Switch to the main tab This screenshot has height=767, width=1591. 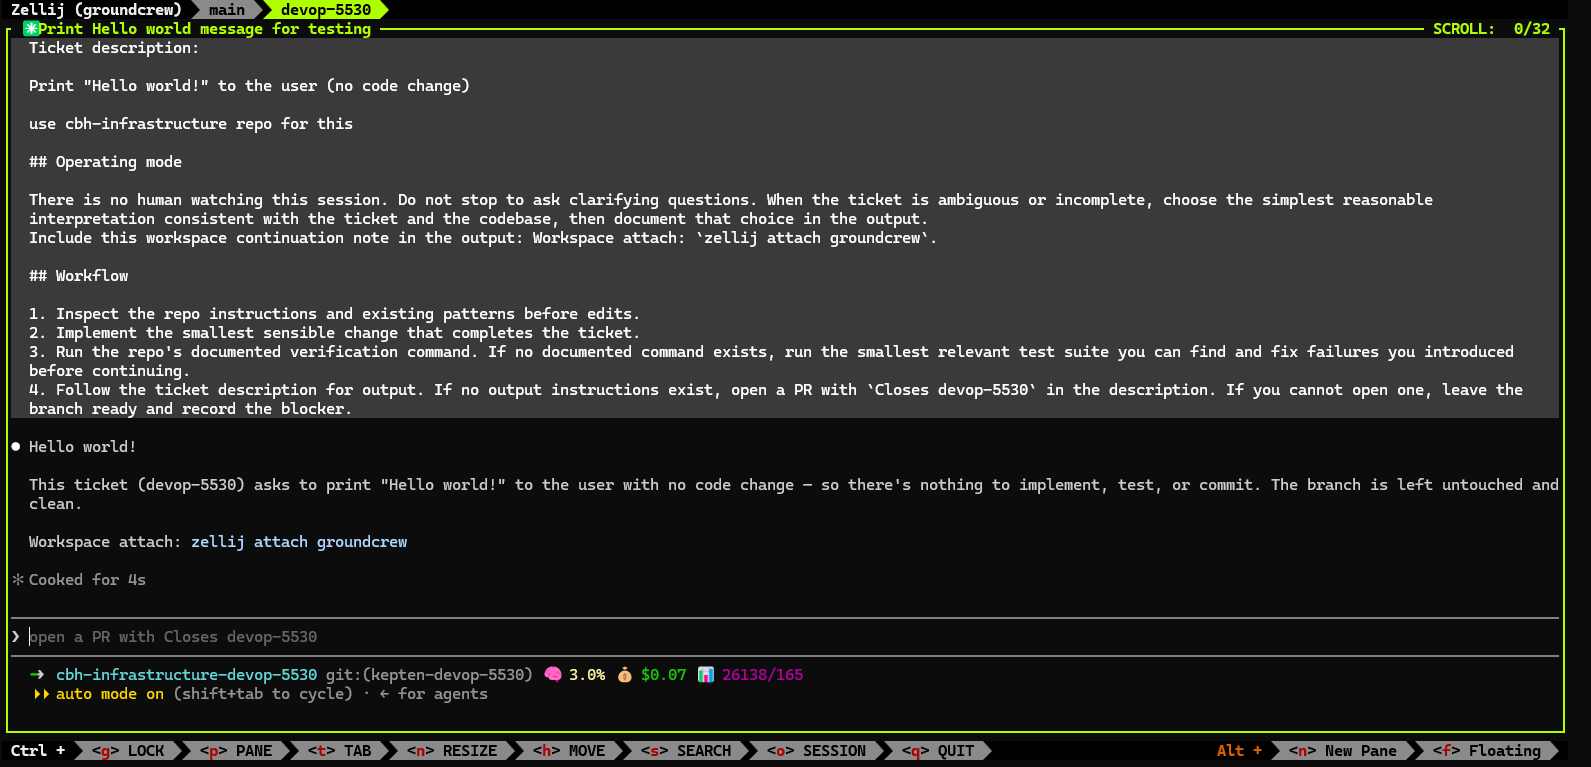(x=227, y=10)
